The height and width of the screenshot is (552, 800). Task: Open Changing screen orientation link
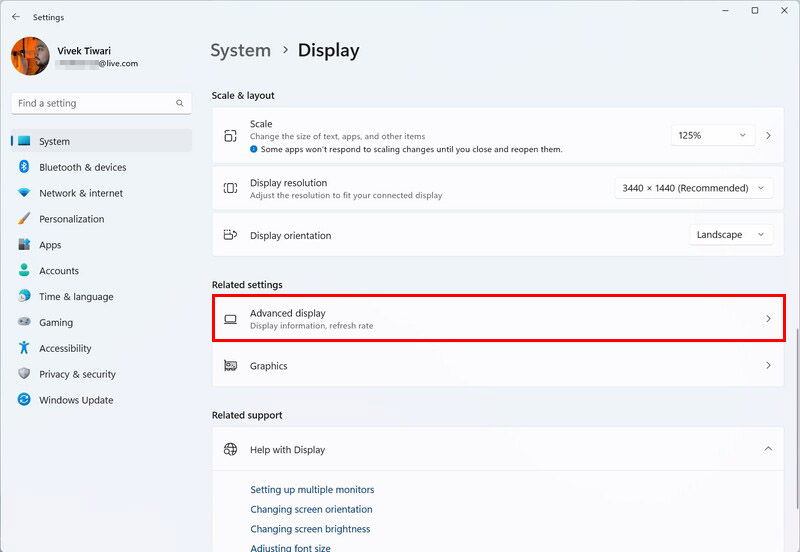[311, 509]
